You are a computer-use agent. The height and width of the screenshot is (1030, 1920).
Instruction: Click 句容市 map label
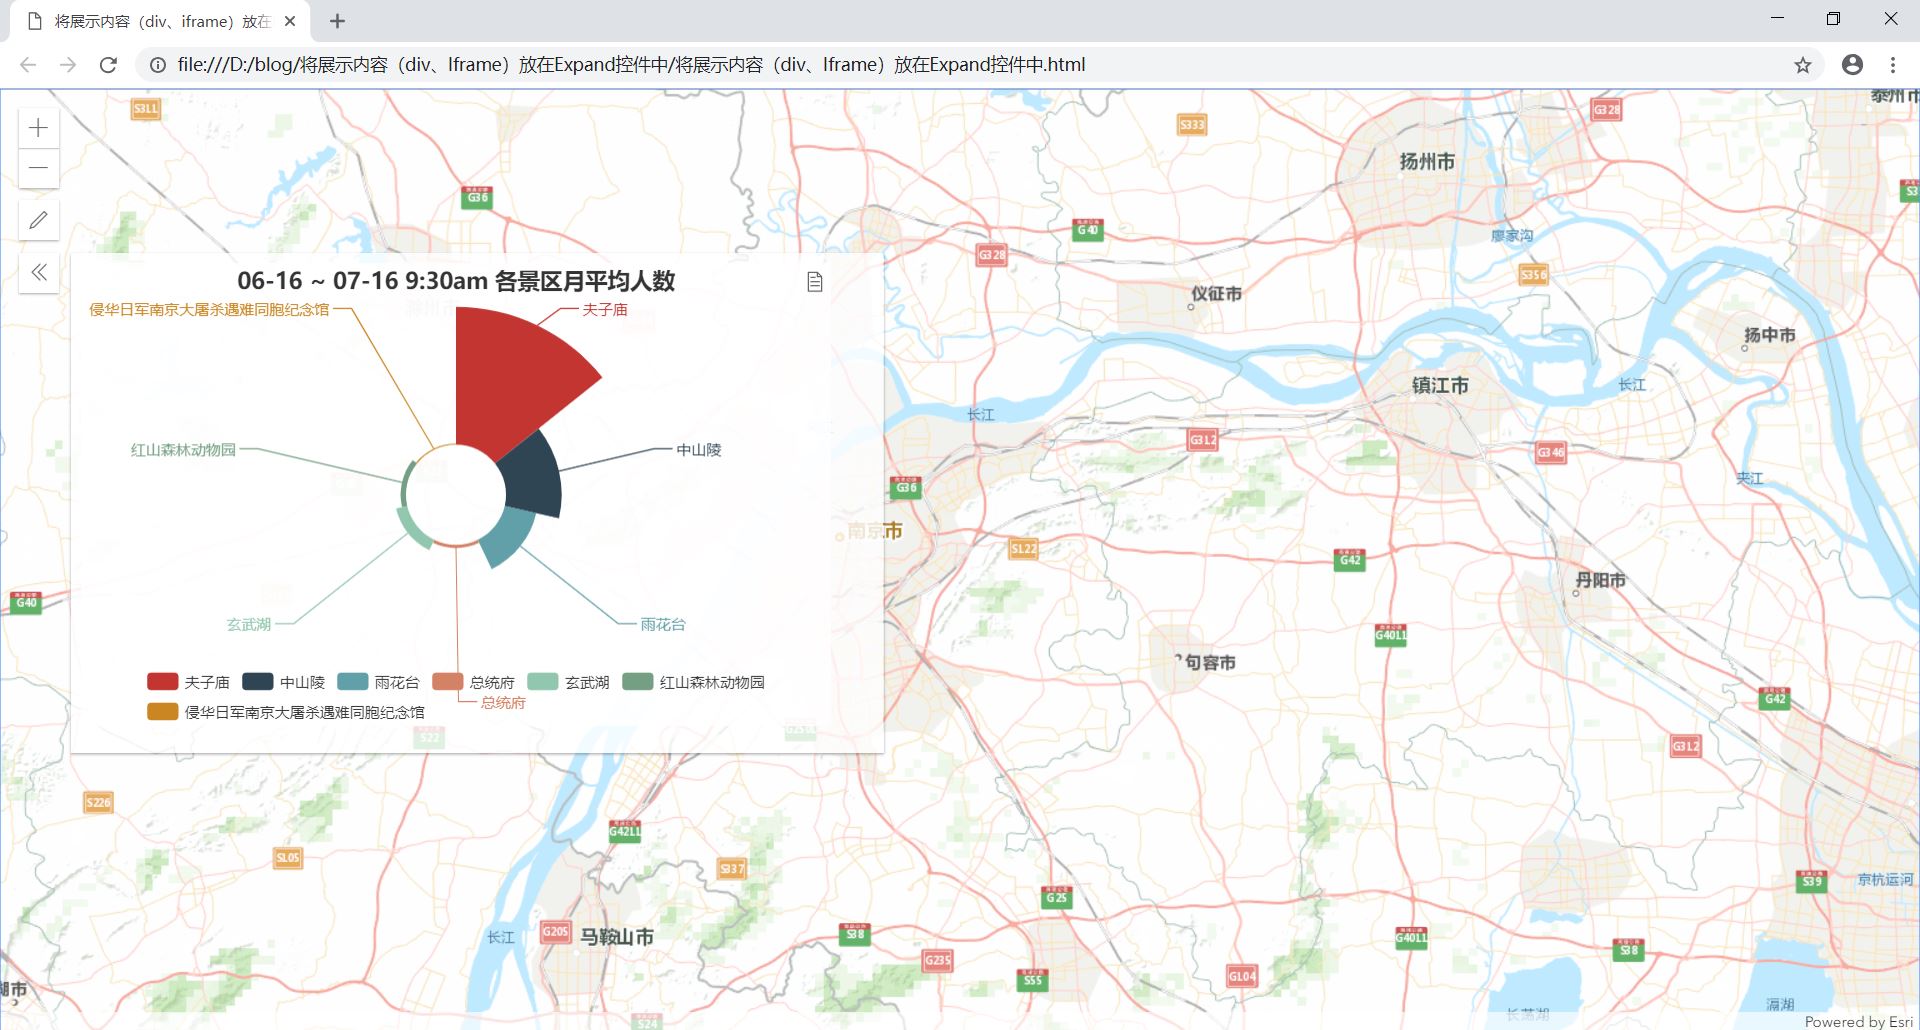1210,663
